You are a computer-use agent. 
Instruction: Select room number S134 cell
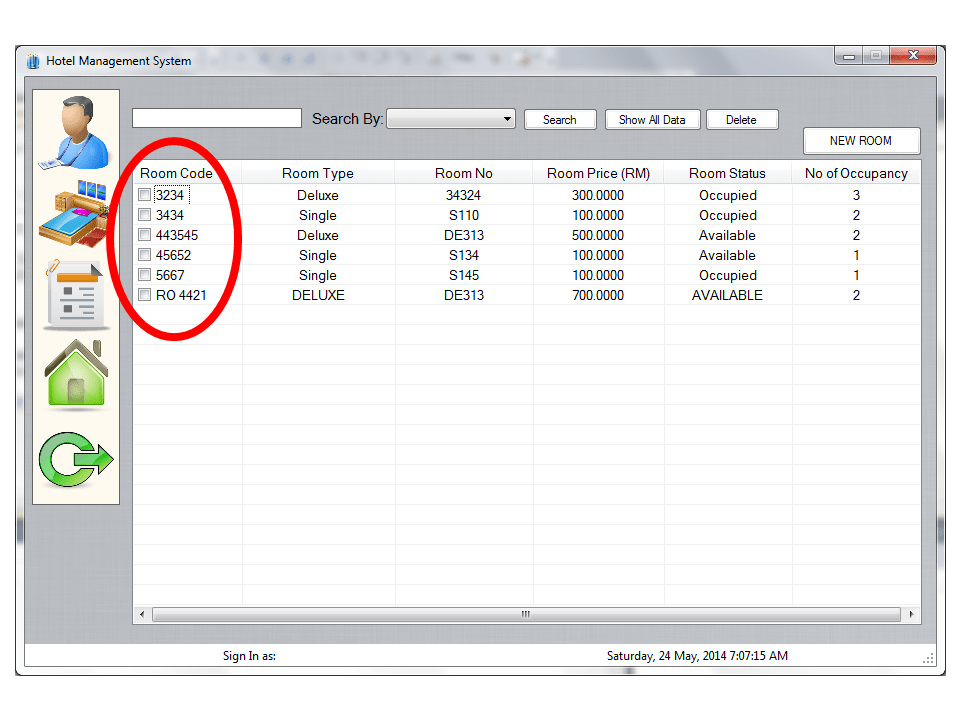pos(463,255)
